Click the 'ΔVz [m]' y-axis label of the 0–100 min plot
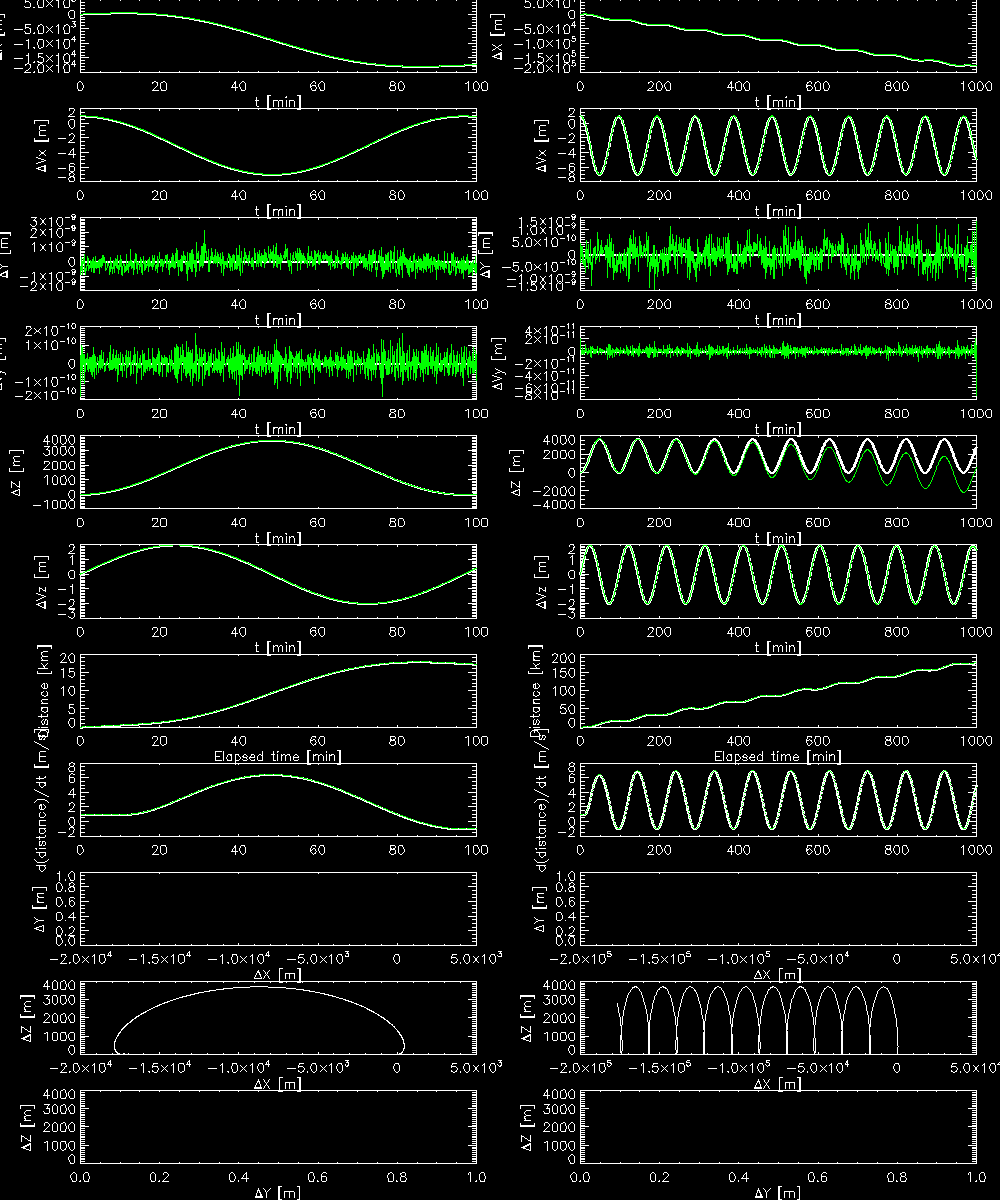This screenshot has height=1200, width=1000. pos(42,583)
